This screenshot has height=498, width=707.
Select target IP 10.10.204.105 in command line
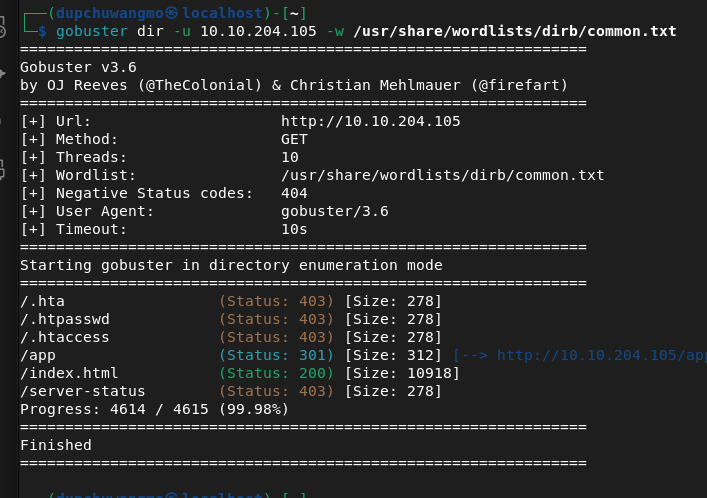tap(258, 32)
